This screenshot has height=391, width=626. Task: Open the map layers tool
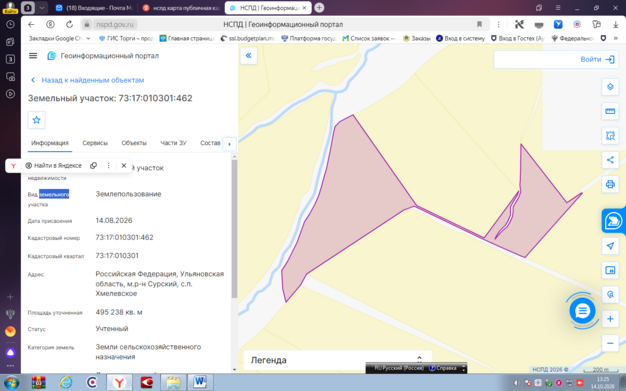click(x=610, y=87)
